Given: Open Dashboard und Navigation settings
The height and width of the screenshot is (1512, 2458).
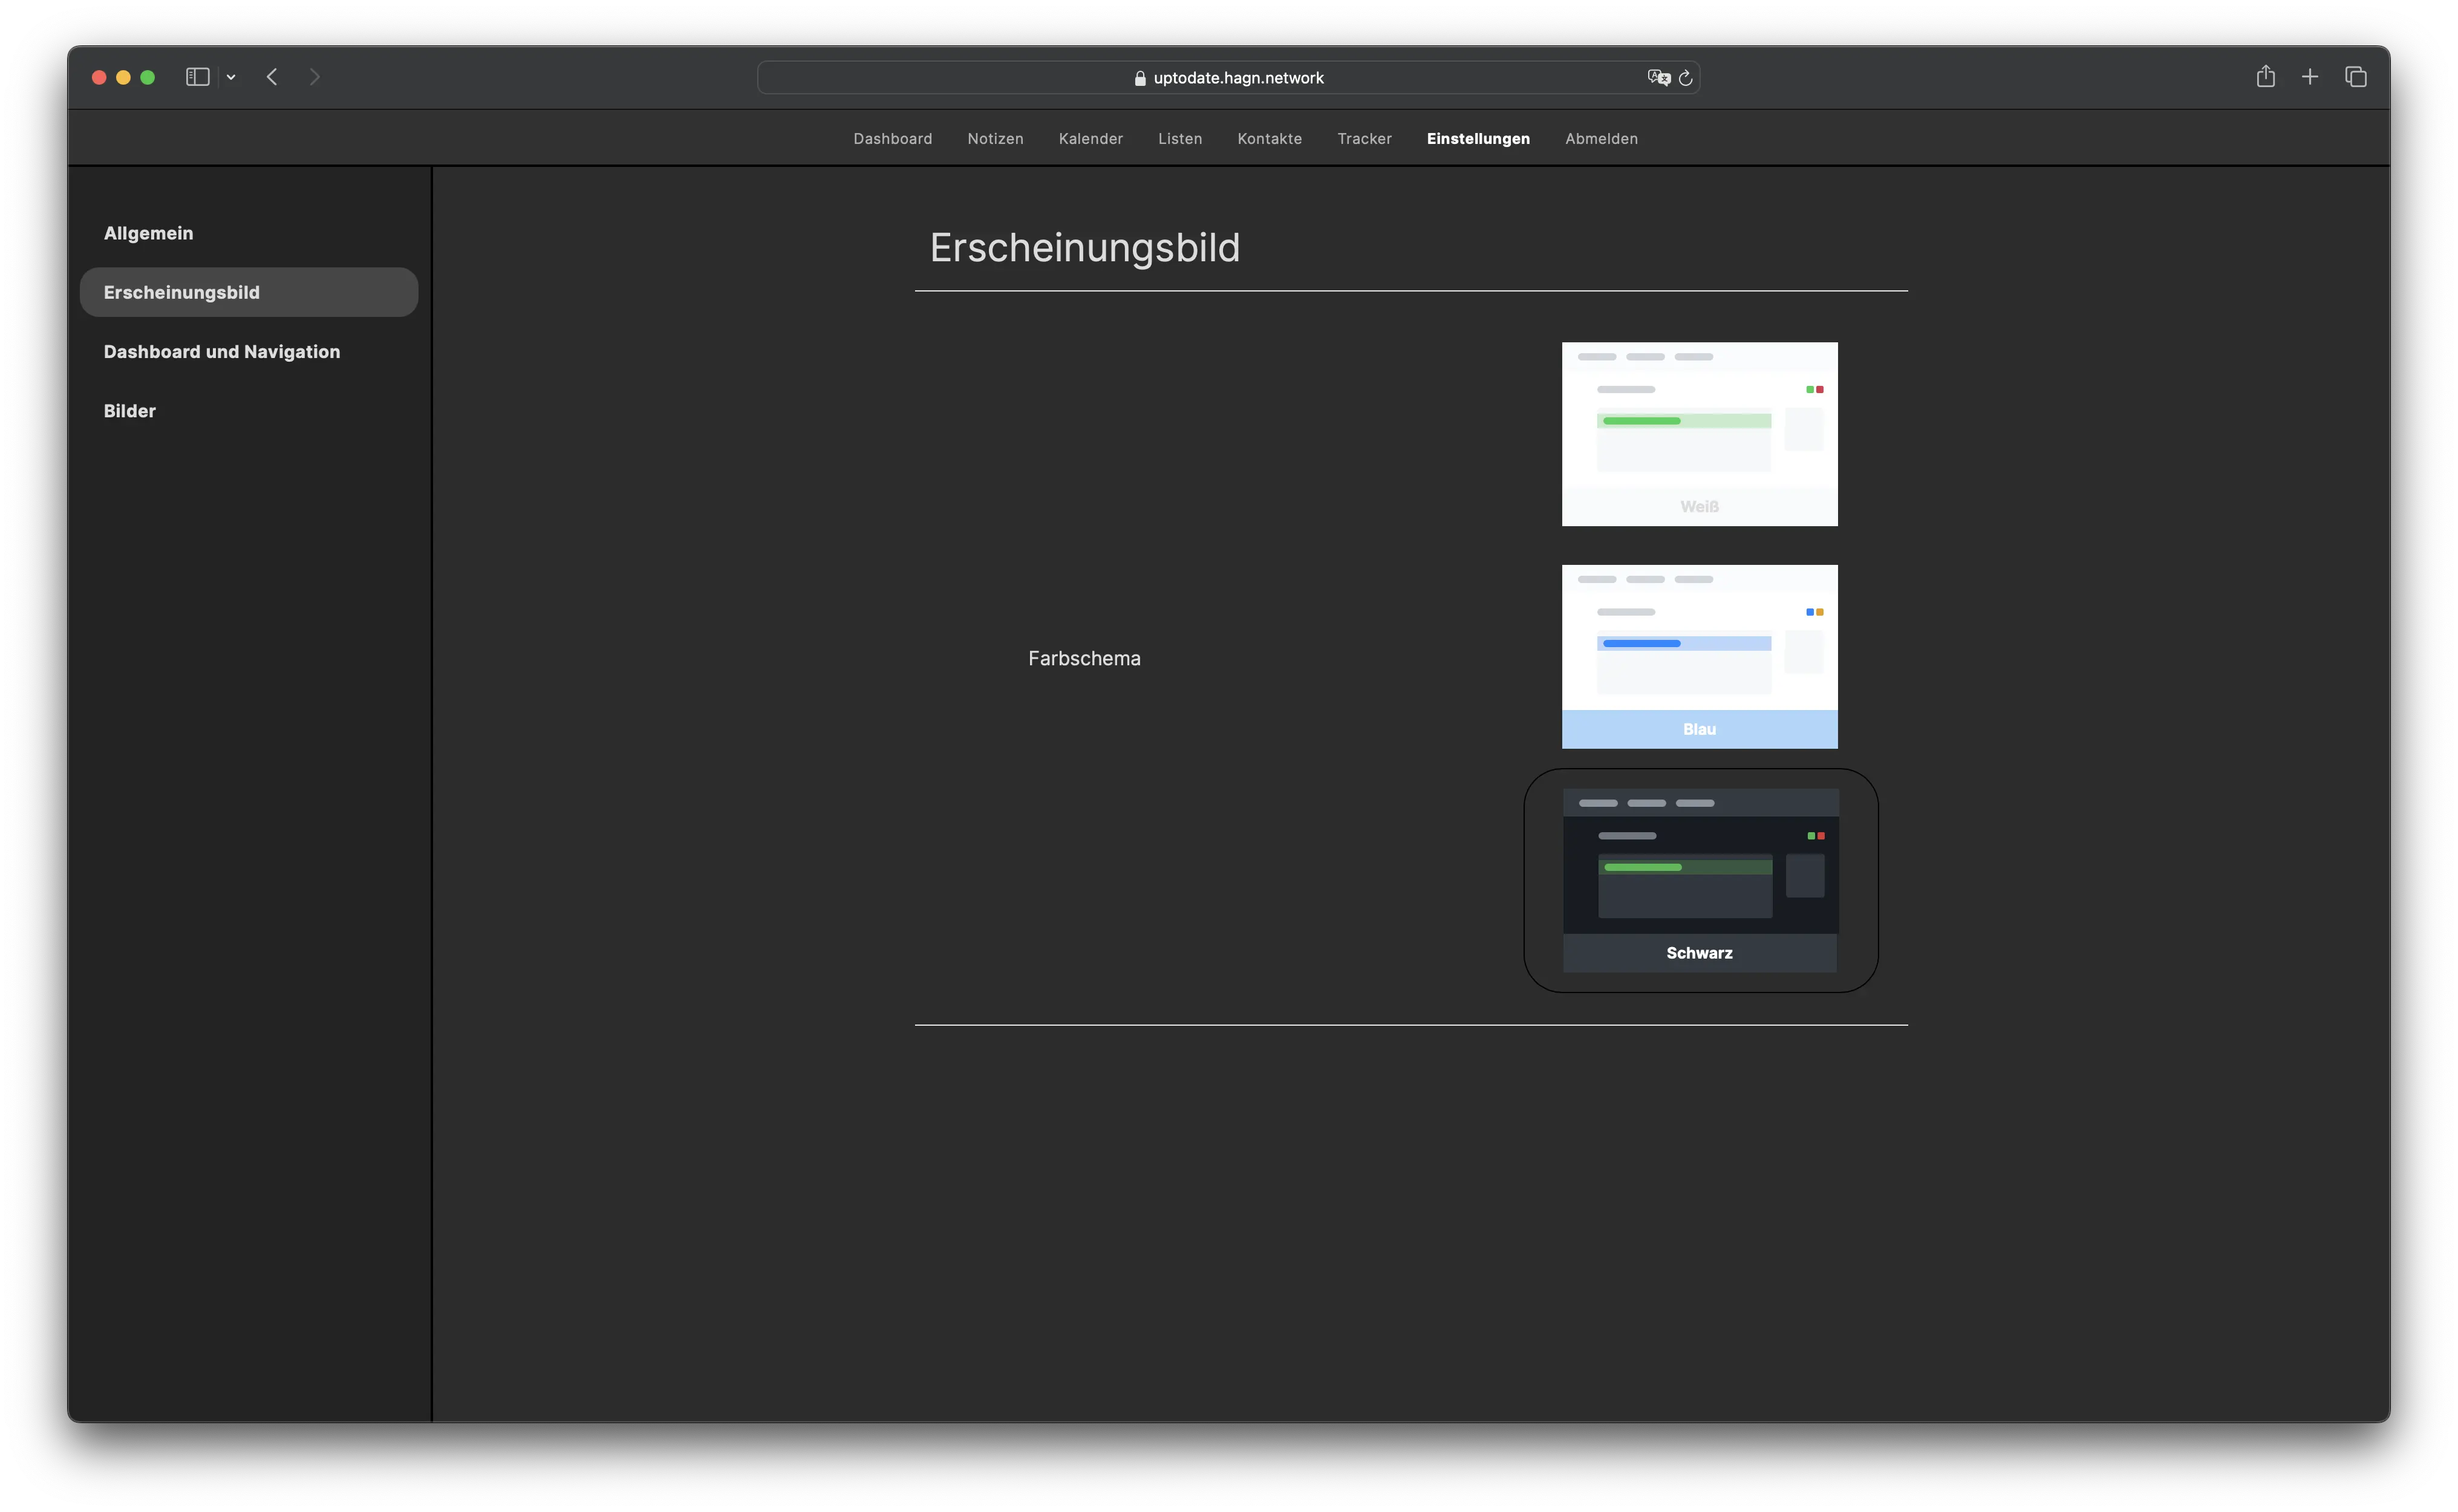Looking at the screenshot, I should [222, 352].
